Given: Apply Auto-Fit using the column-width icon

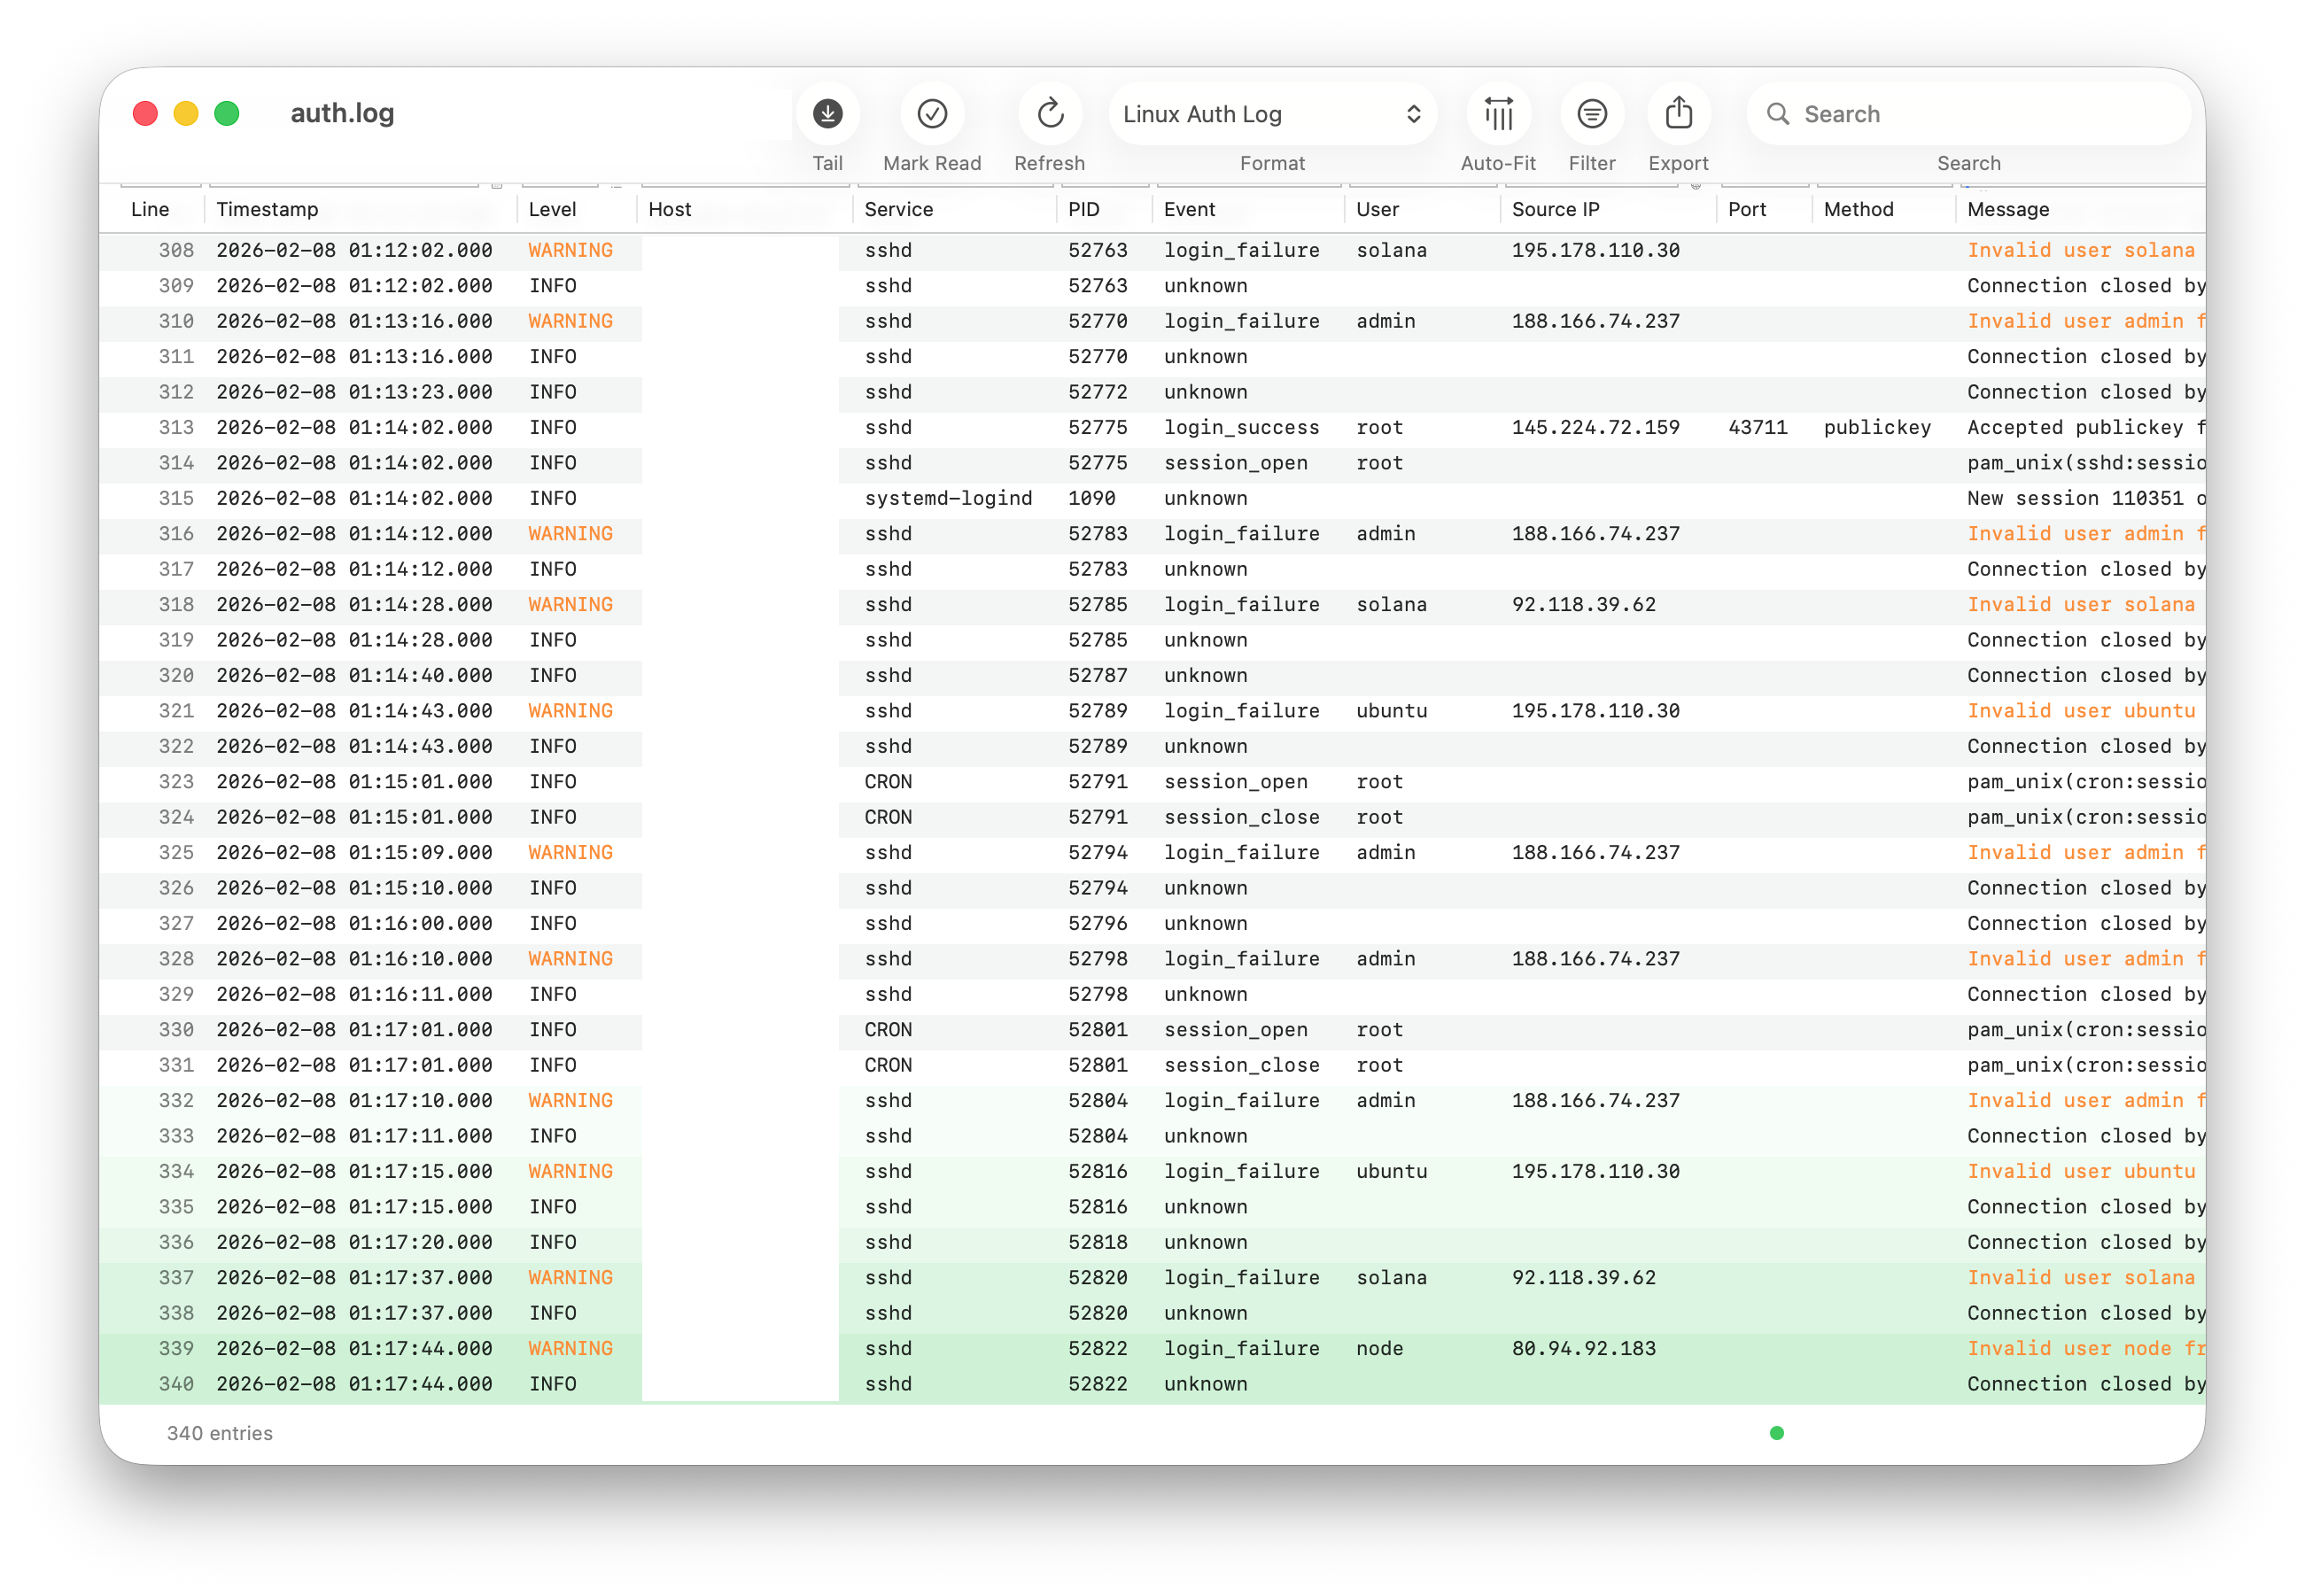Looking at the screenshot, I should (1497, 113).
